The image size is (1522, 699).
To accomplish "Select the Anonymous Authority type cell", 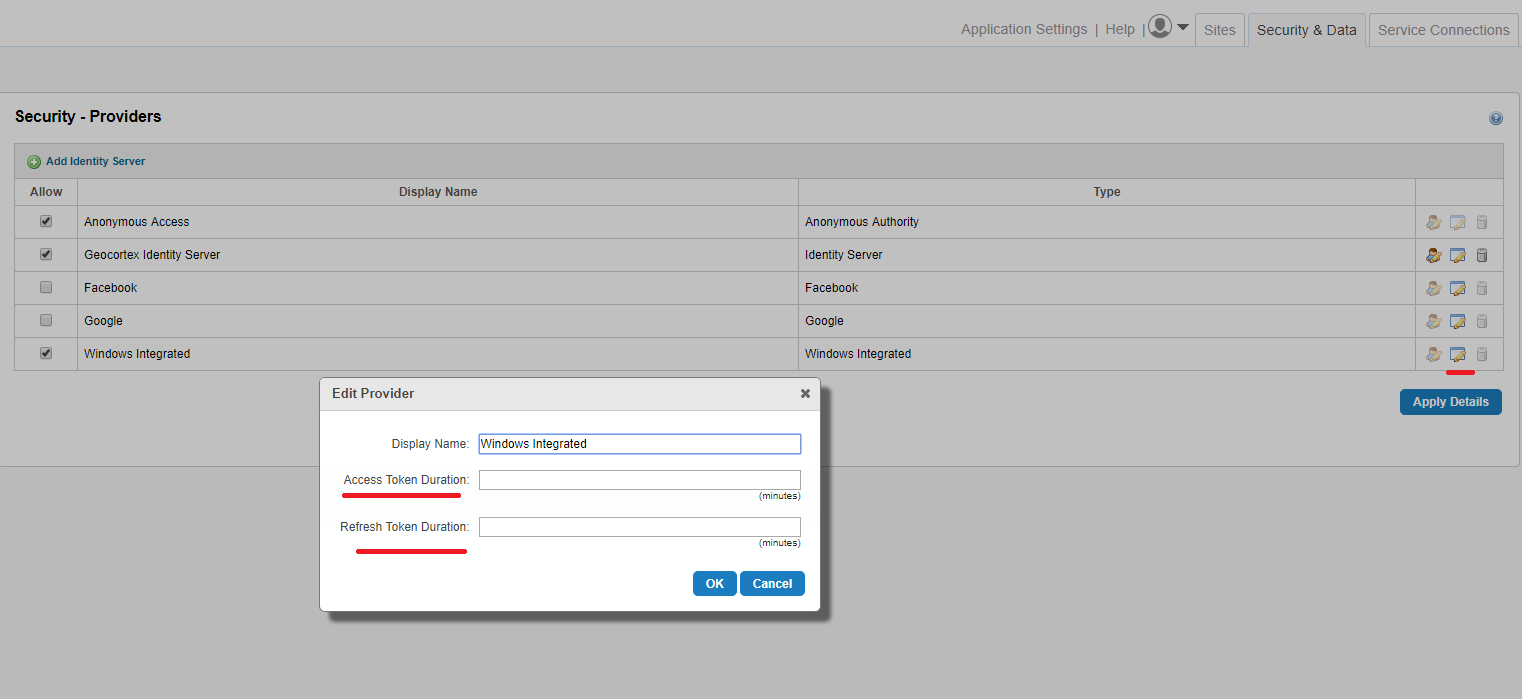I will [x=1107, y=222].
